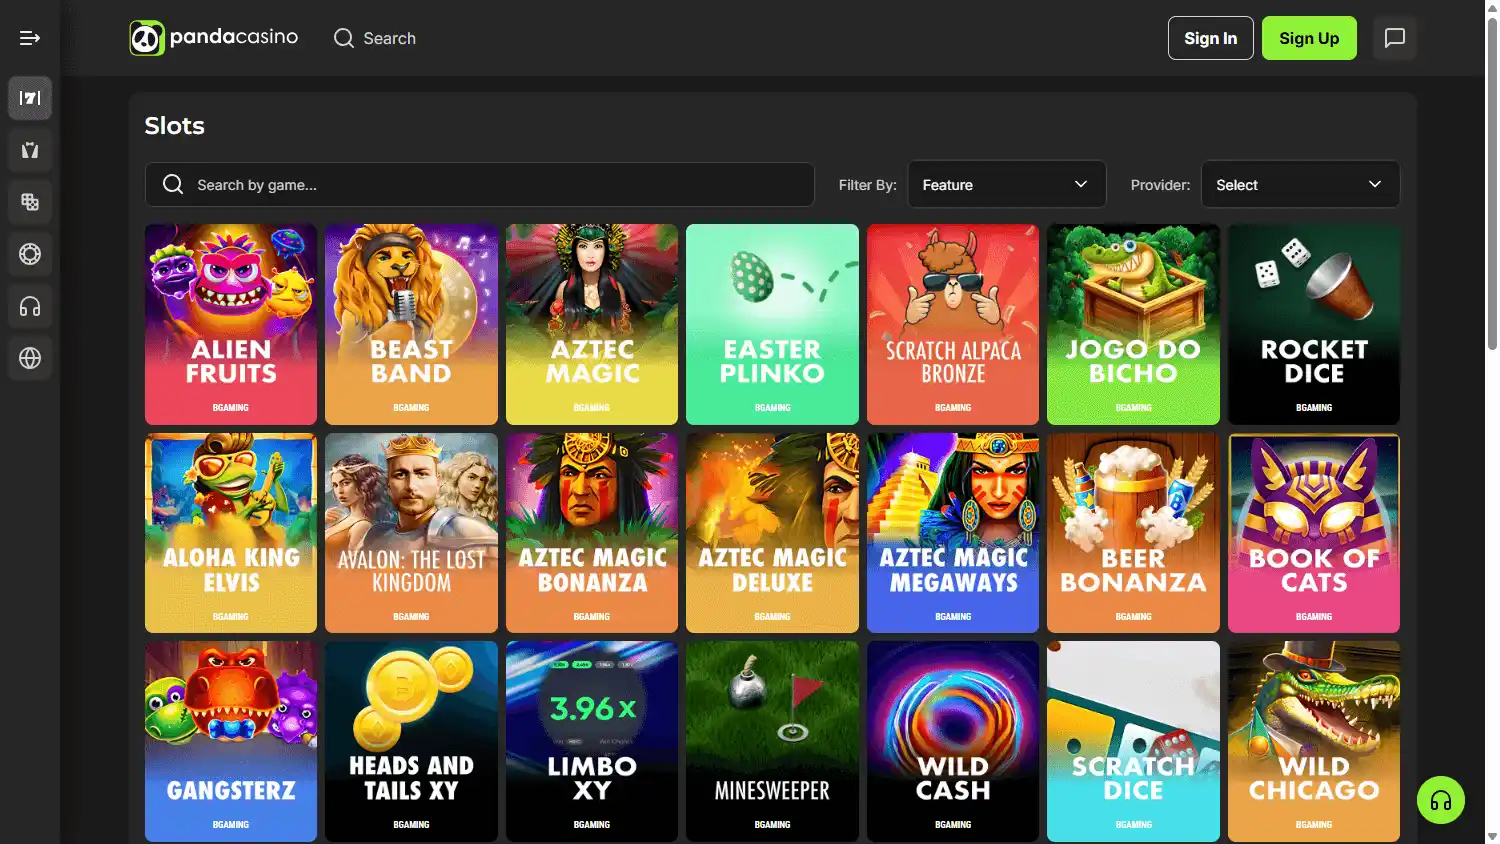This screenshot has width=1500, height=844.
Task: Open the Jogo Do Bicho game
Action: coord(1133,324)
